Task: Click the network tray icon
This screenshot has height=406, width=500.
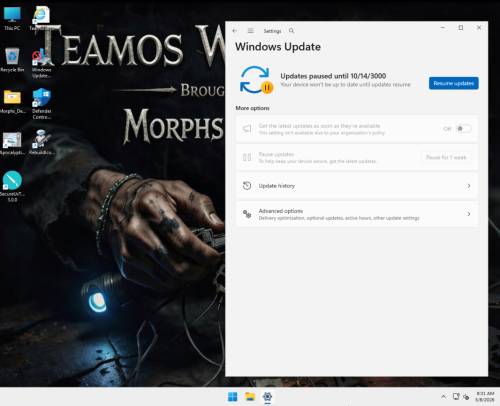Action: [x=456, y=397]
